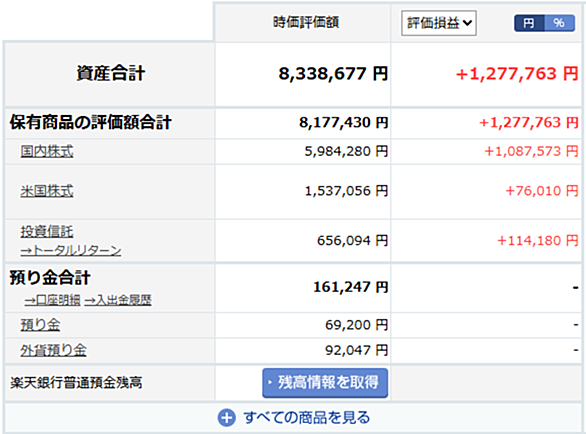Open the 米国株式 holdings link
This screenshot has height=434, width=586.
(x=47, y=191)
